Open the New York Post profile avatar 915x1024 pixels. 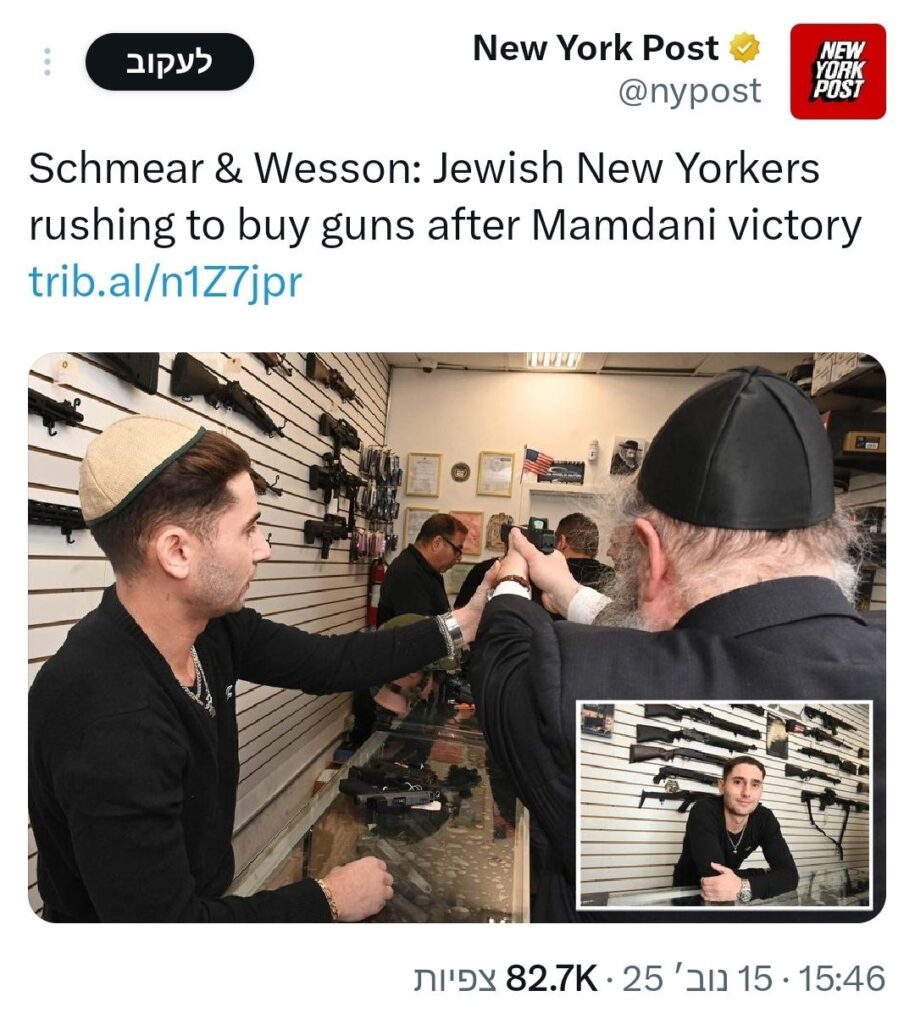coord(838,71)
